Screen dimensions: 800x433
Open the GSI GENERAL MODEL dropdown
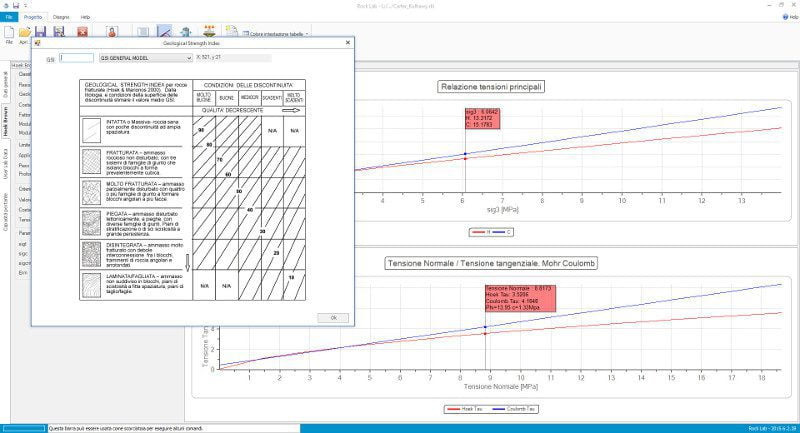click(x=145, y=58)
